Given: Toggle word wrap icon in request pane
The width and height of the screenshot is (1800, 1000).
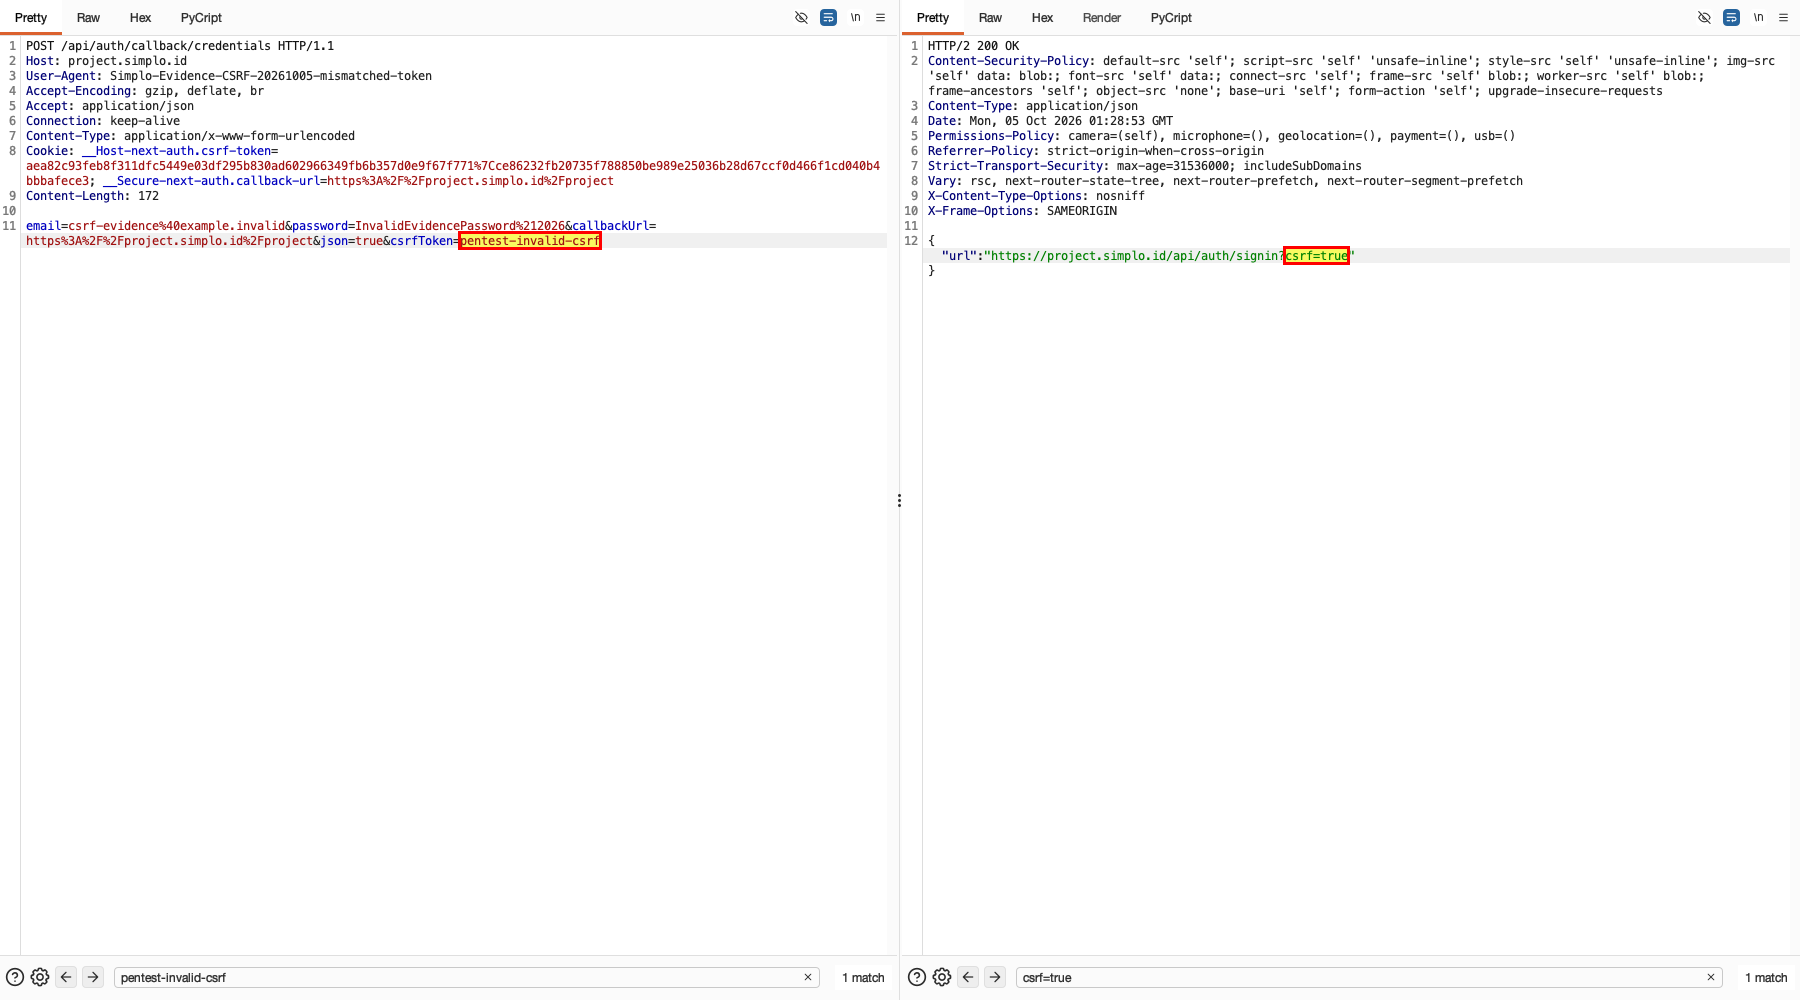Looking at the screenshot, I should tap(828, 17).
